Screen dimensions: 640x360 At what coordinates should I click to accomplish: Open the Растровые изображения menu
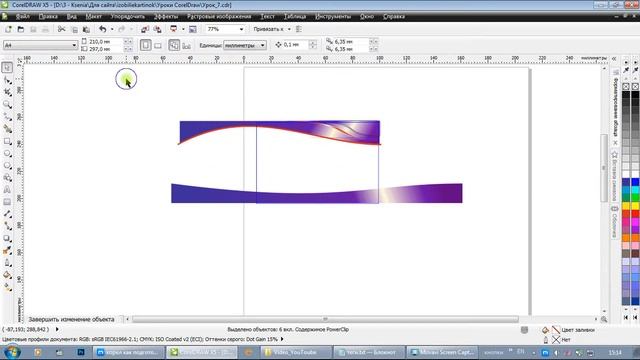pyautogui.click(x=219, y=16)
